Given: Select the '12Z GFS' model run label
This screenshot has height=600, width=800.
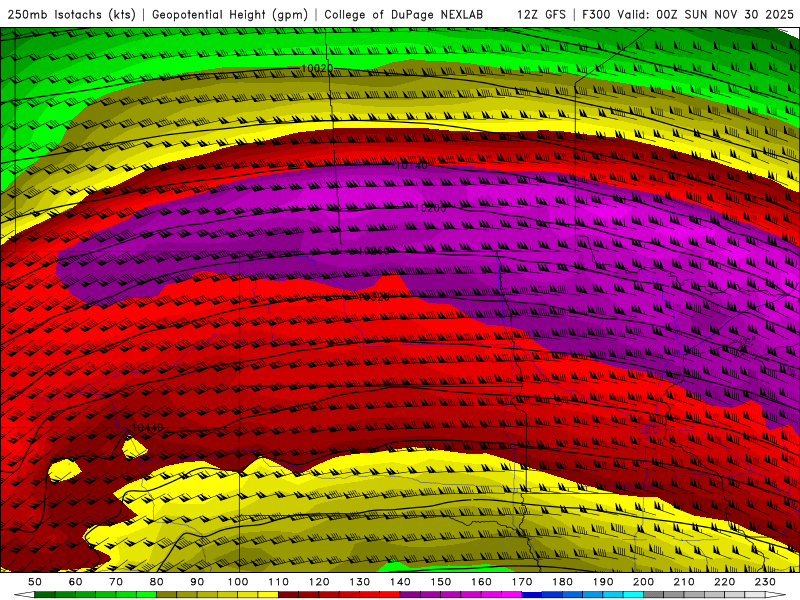Looking at the screenshot, I should (x=541, y=15).
